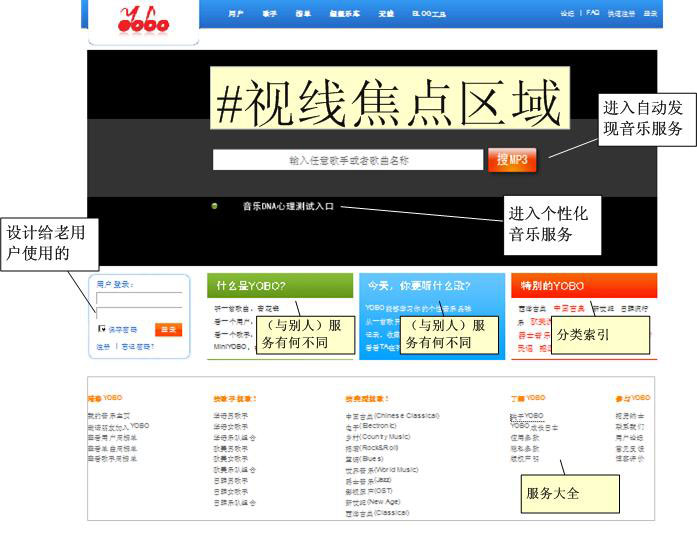
Task: Click the password field in login box
Action: [139, 313]
